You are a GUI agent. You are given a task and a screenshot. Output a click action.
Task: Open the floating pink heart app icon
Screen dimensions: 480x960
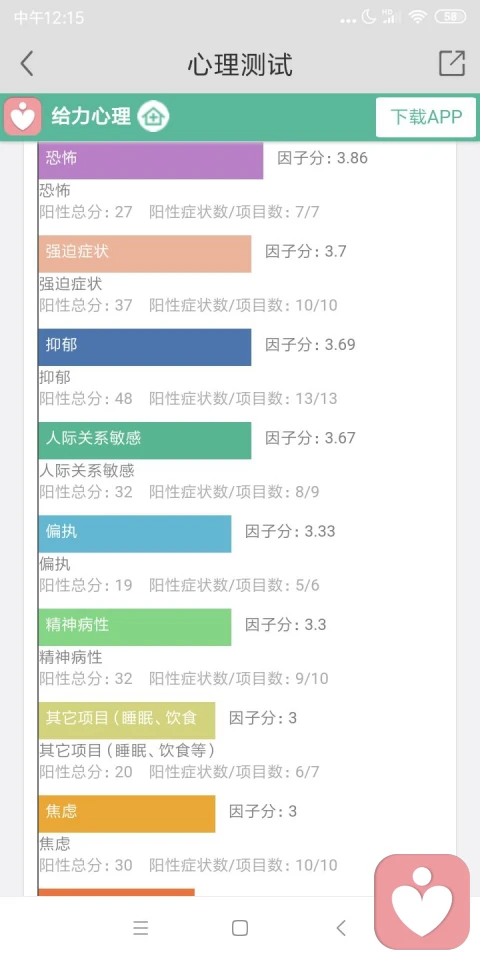tap(422, 902)
